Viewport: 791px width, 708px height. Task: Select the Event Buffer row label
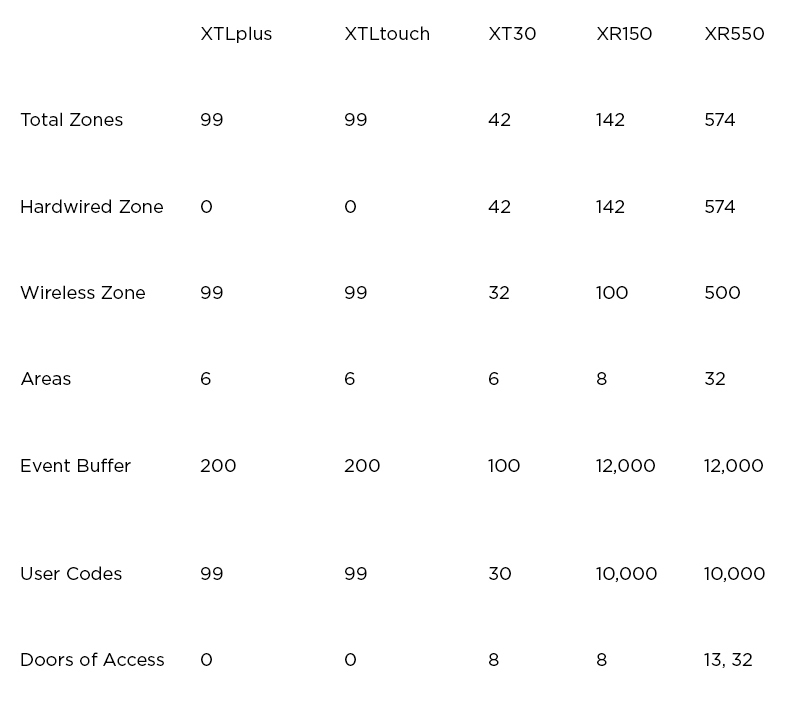point(76,466)
